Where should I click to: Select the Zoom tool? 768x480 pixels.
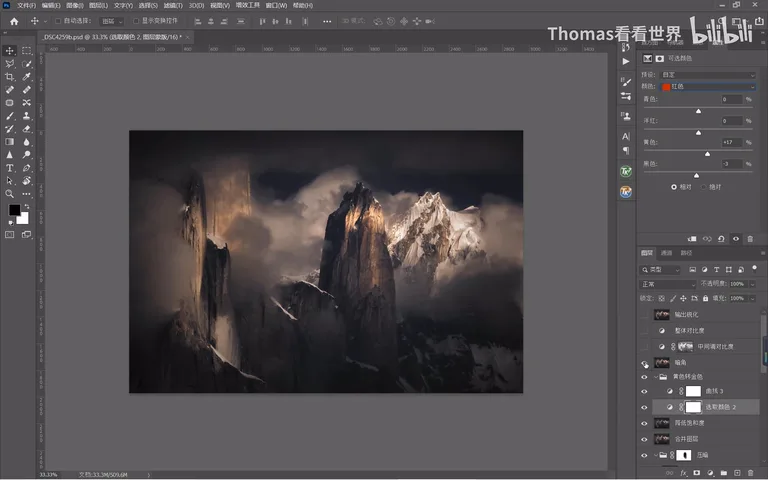pos(9,194)
